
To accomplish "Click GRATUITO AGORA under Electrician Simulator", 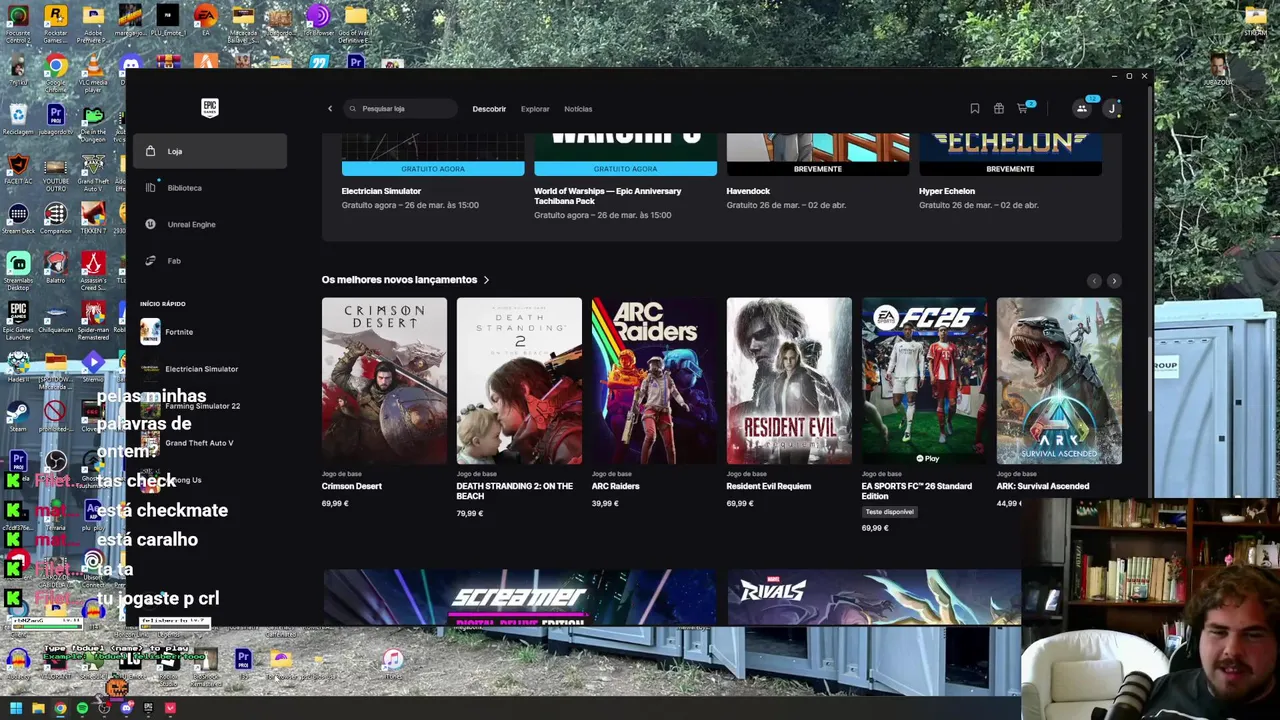I will coord(433,169).
